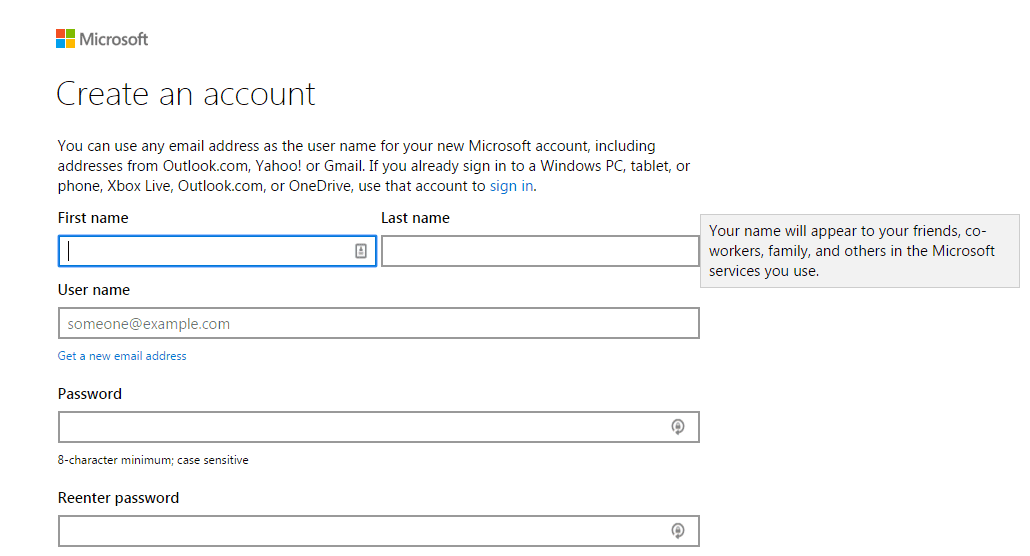This screenshot has height=556, width=1030.
Task: Click into the Last name field
Action: point(540,251)
